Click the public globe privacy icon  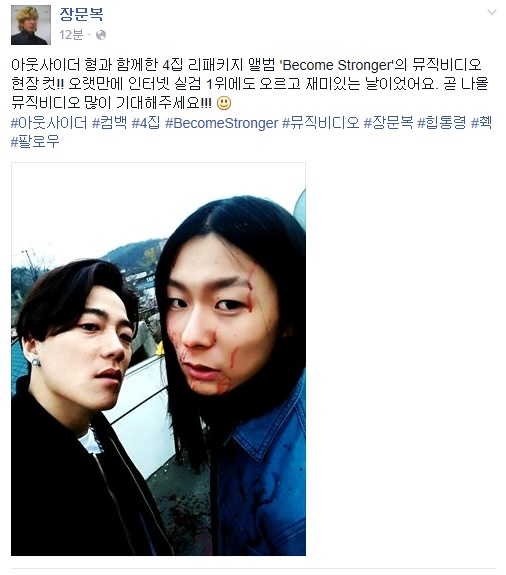point(101,35)
